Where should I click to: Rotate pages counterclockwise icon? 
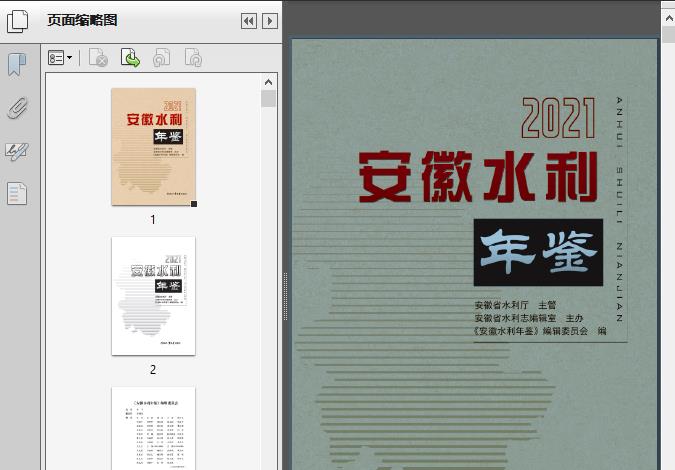[161, 58]
